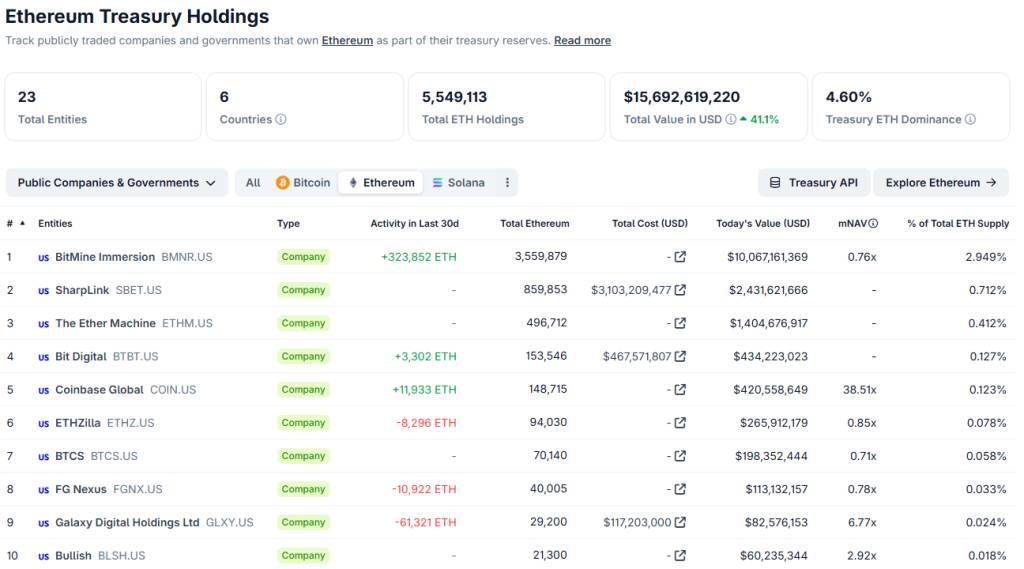Click the $3,103,209,477 total cost value
The height and width of the screenshot is (569, 1024).
(x=631, y=290)
